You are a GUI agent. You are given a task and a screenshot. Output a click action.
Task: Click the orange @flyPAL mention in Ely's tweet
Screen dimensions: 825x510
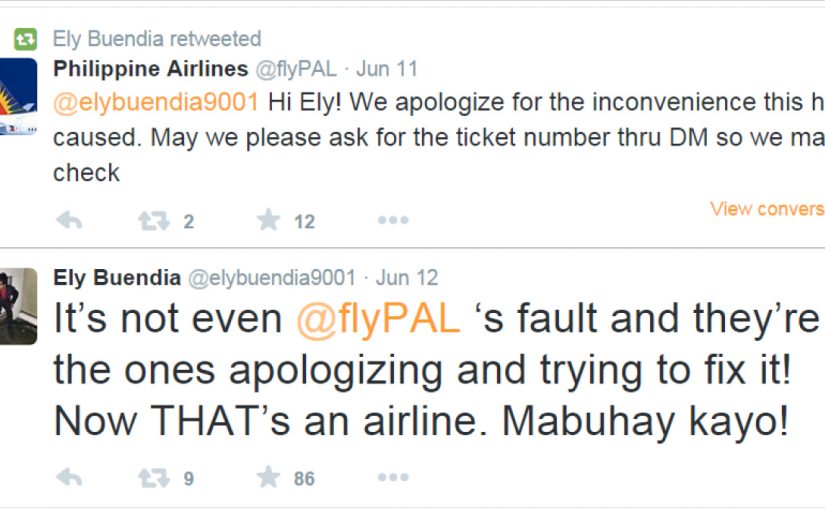[x=377, y=319]
